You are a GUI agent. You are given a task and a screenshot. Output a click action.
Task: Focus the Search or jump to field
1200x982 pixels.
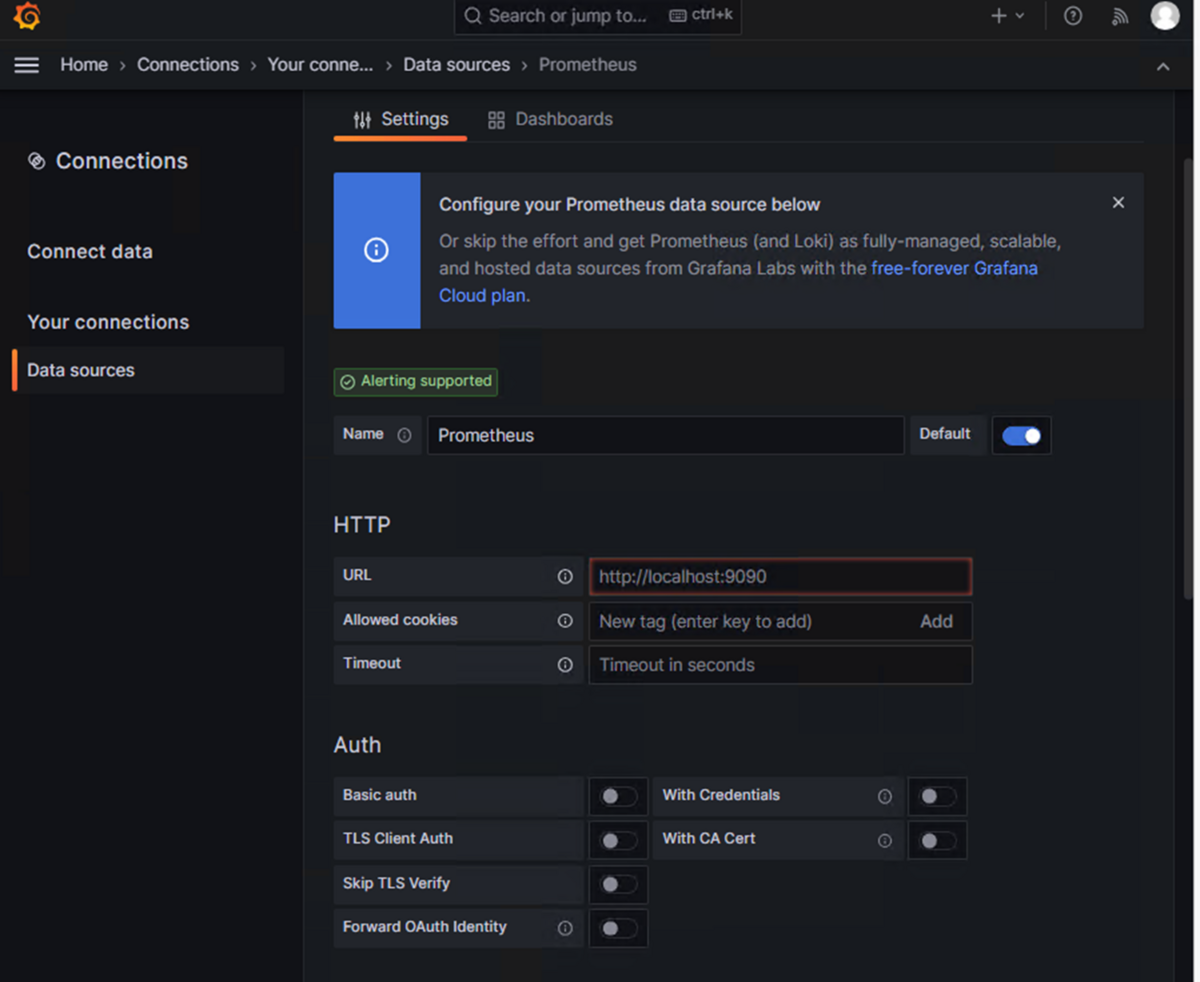(598, 17)
